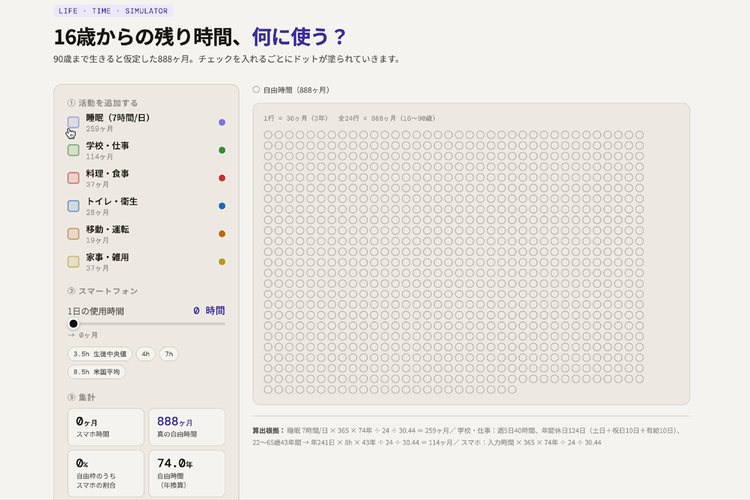Click the 0ヶ月 スマホ時間 stat card

[106, 427]
